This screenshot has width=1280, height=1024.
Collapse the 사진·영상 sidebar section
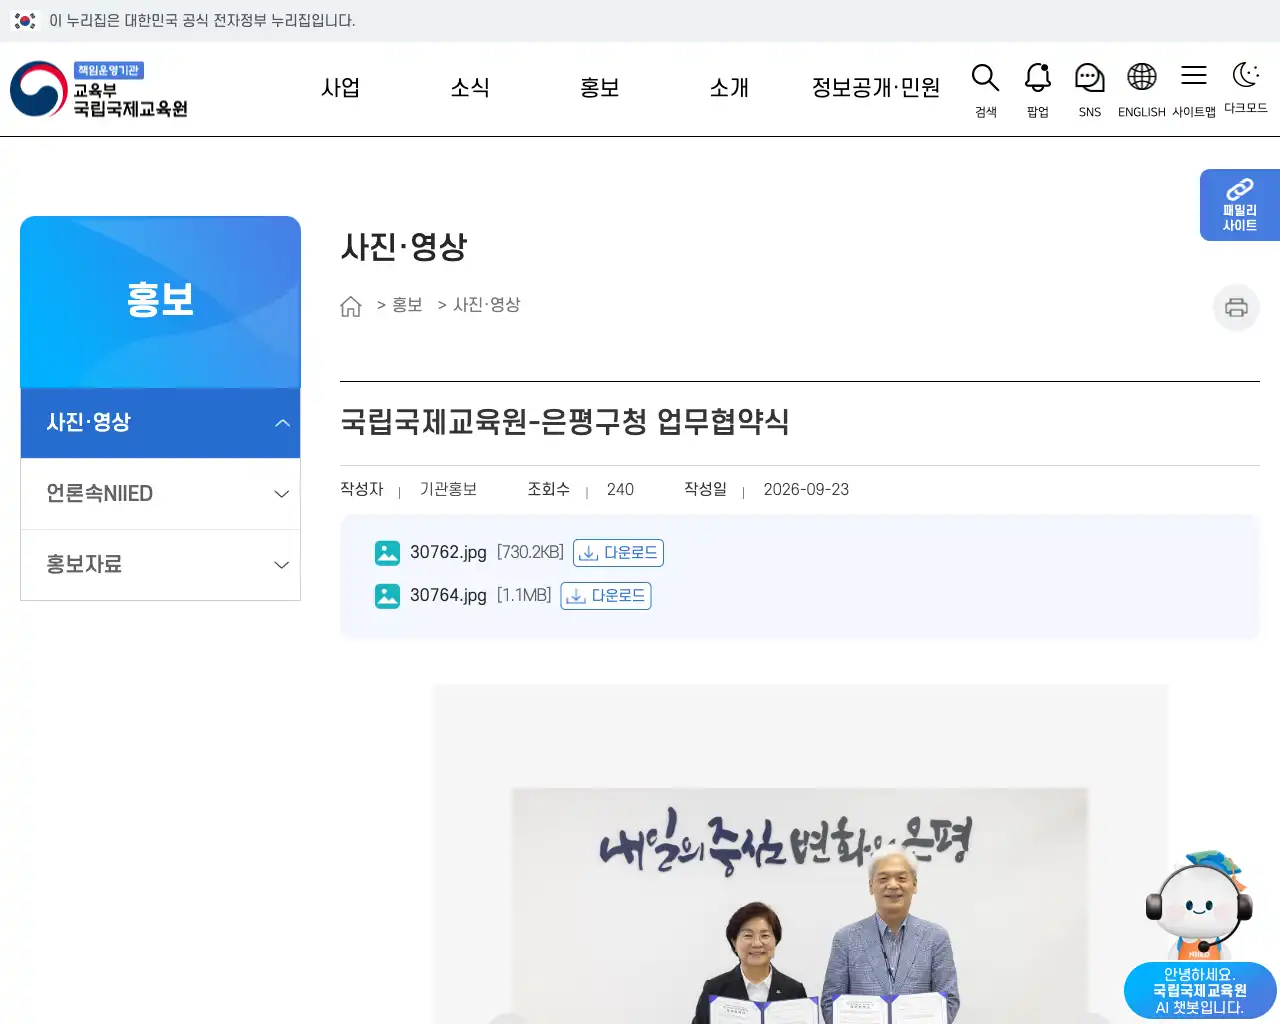click(160, 423)
